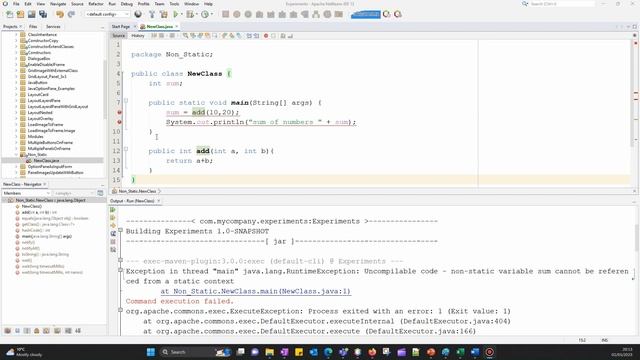
Task: Click the Non_Static.NewClass breadcrumb
Action: [x=137, y=191]
